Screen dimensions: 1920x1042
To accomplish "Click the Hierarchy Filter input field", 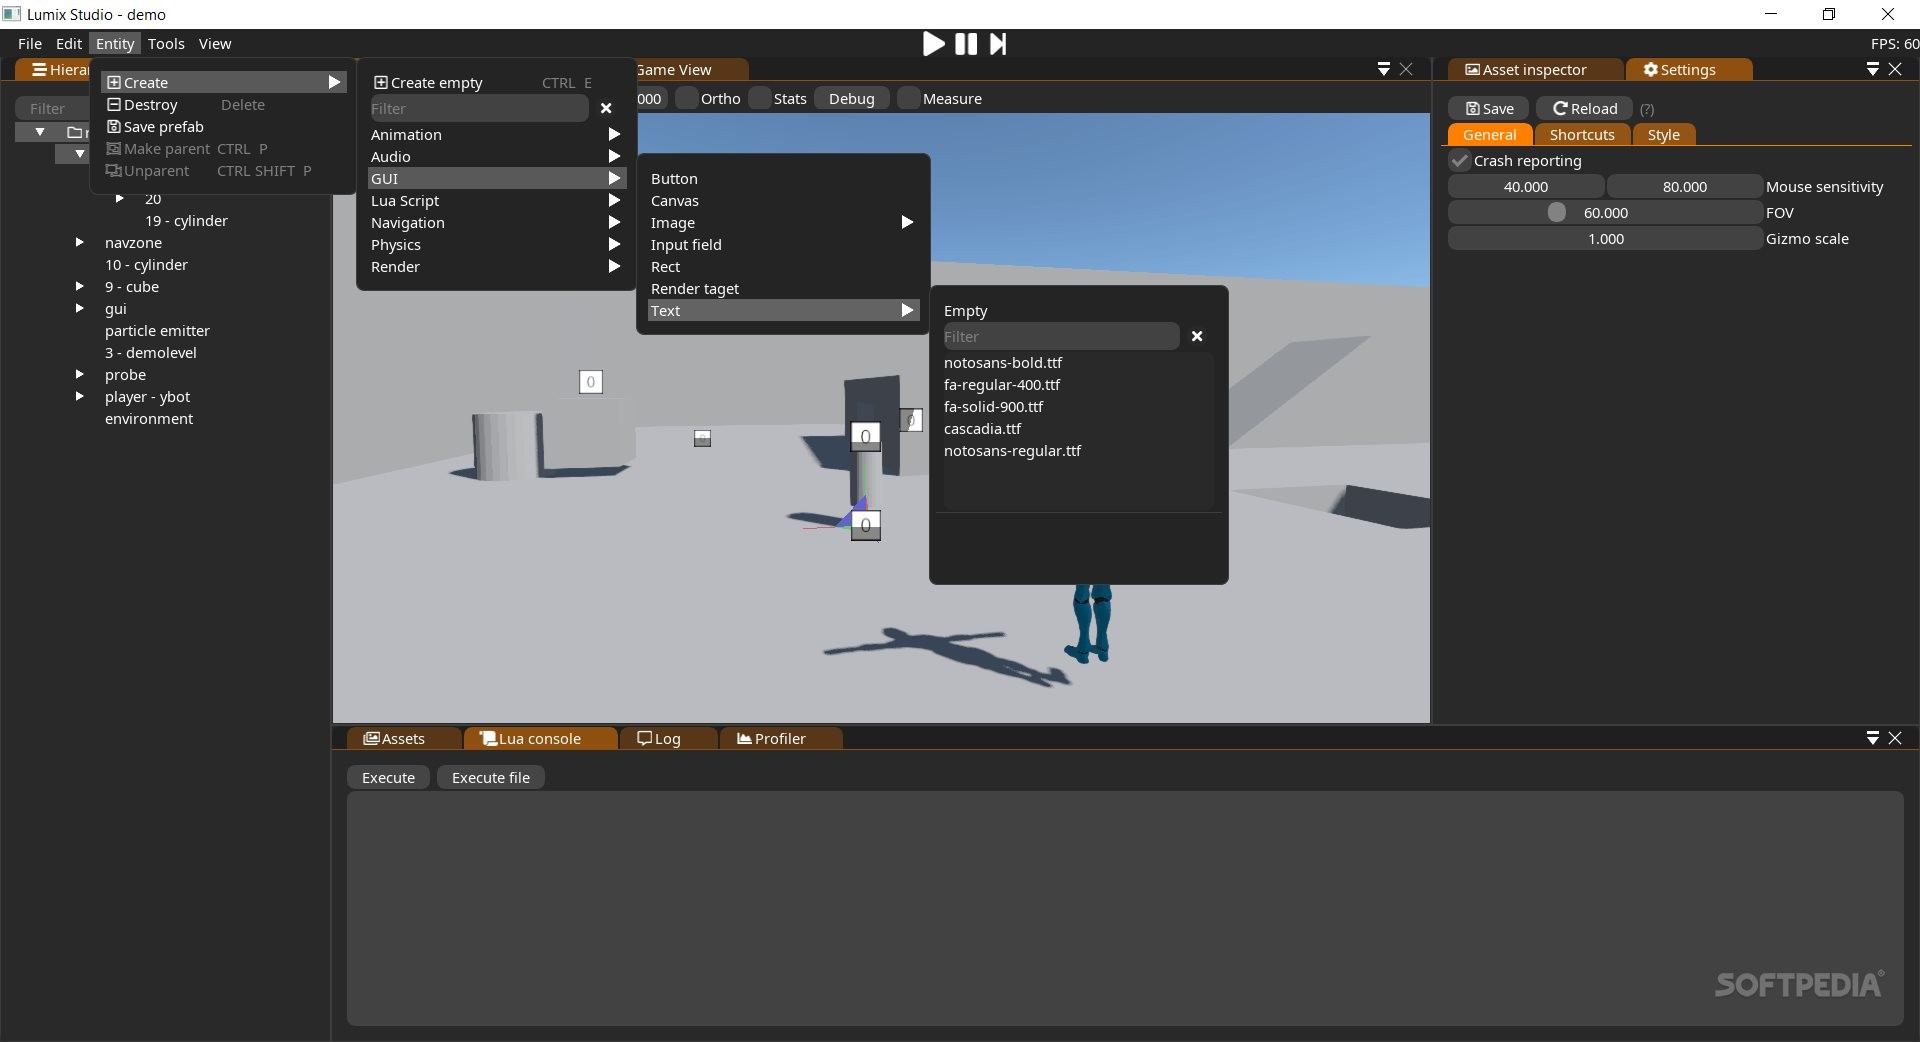I will pos(52,108).
